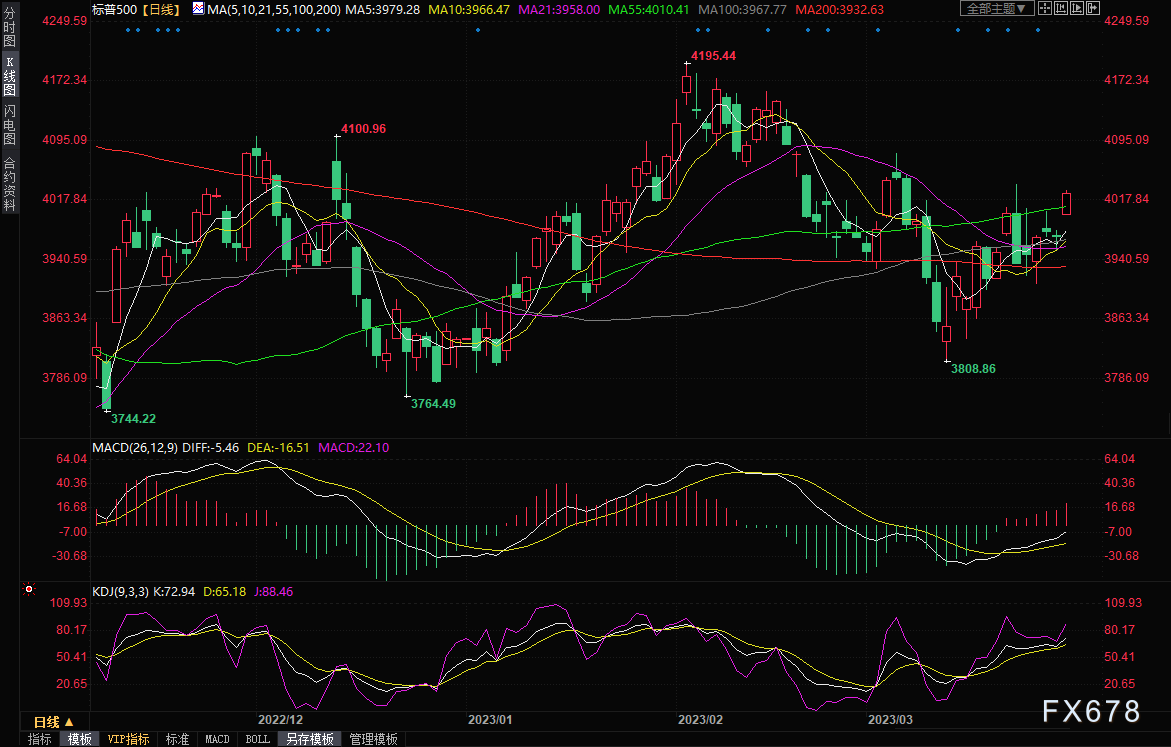Click the 另存模板 button
Screen dimensions: 1171x747
point(310,739)
